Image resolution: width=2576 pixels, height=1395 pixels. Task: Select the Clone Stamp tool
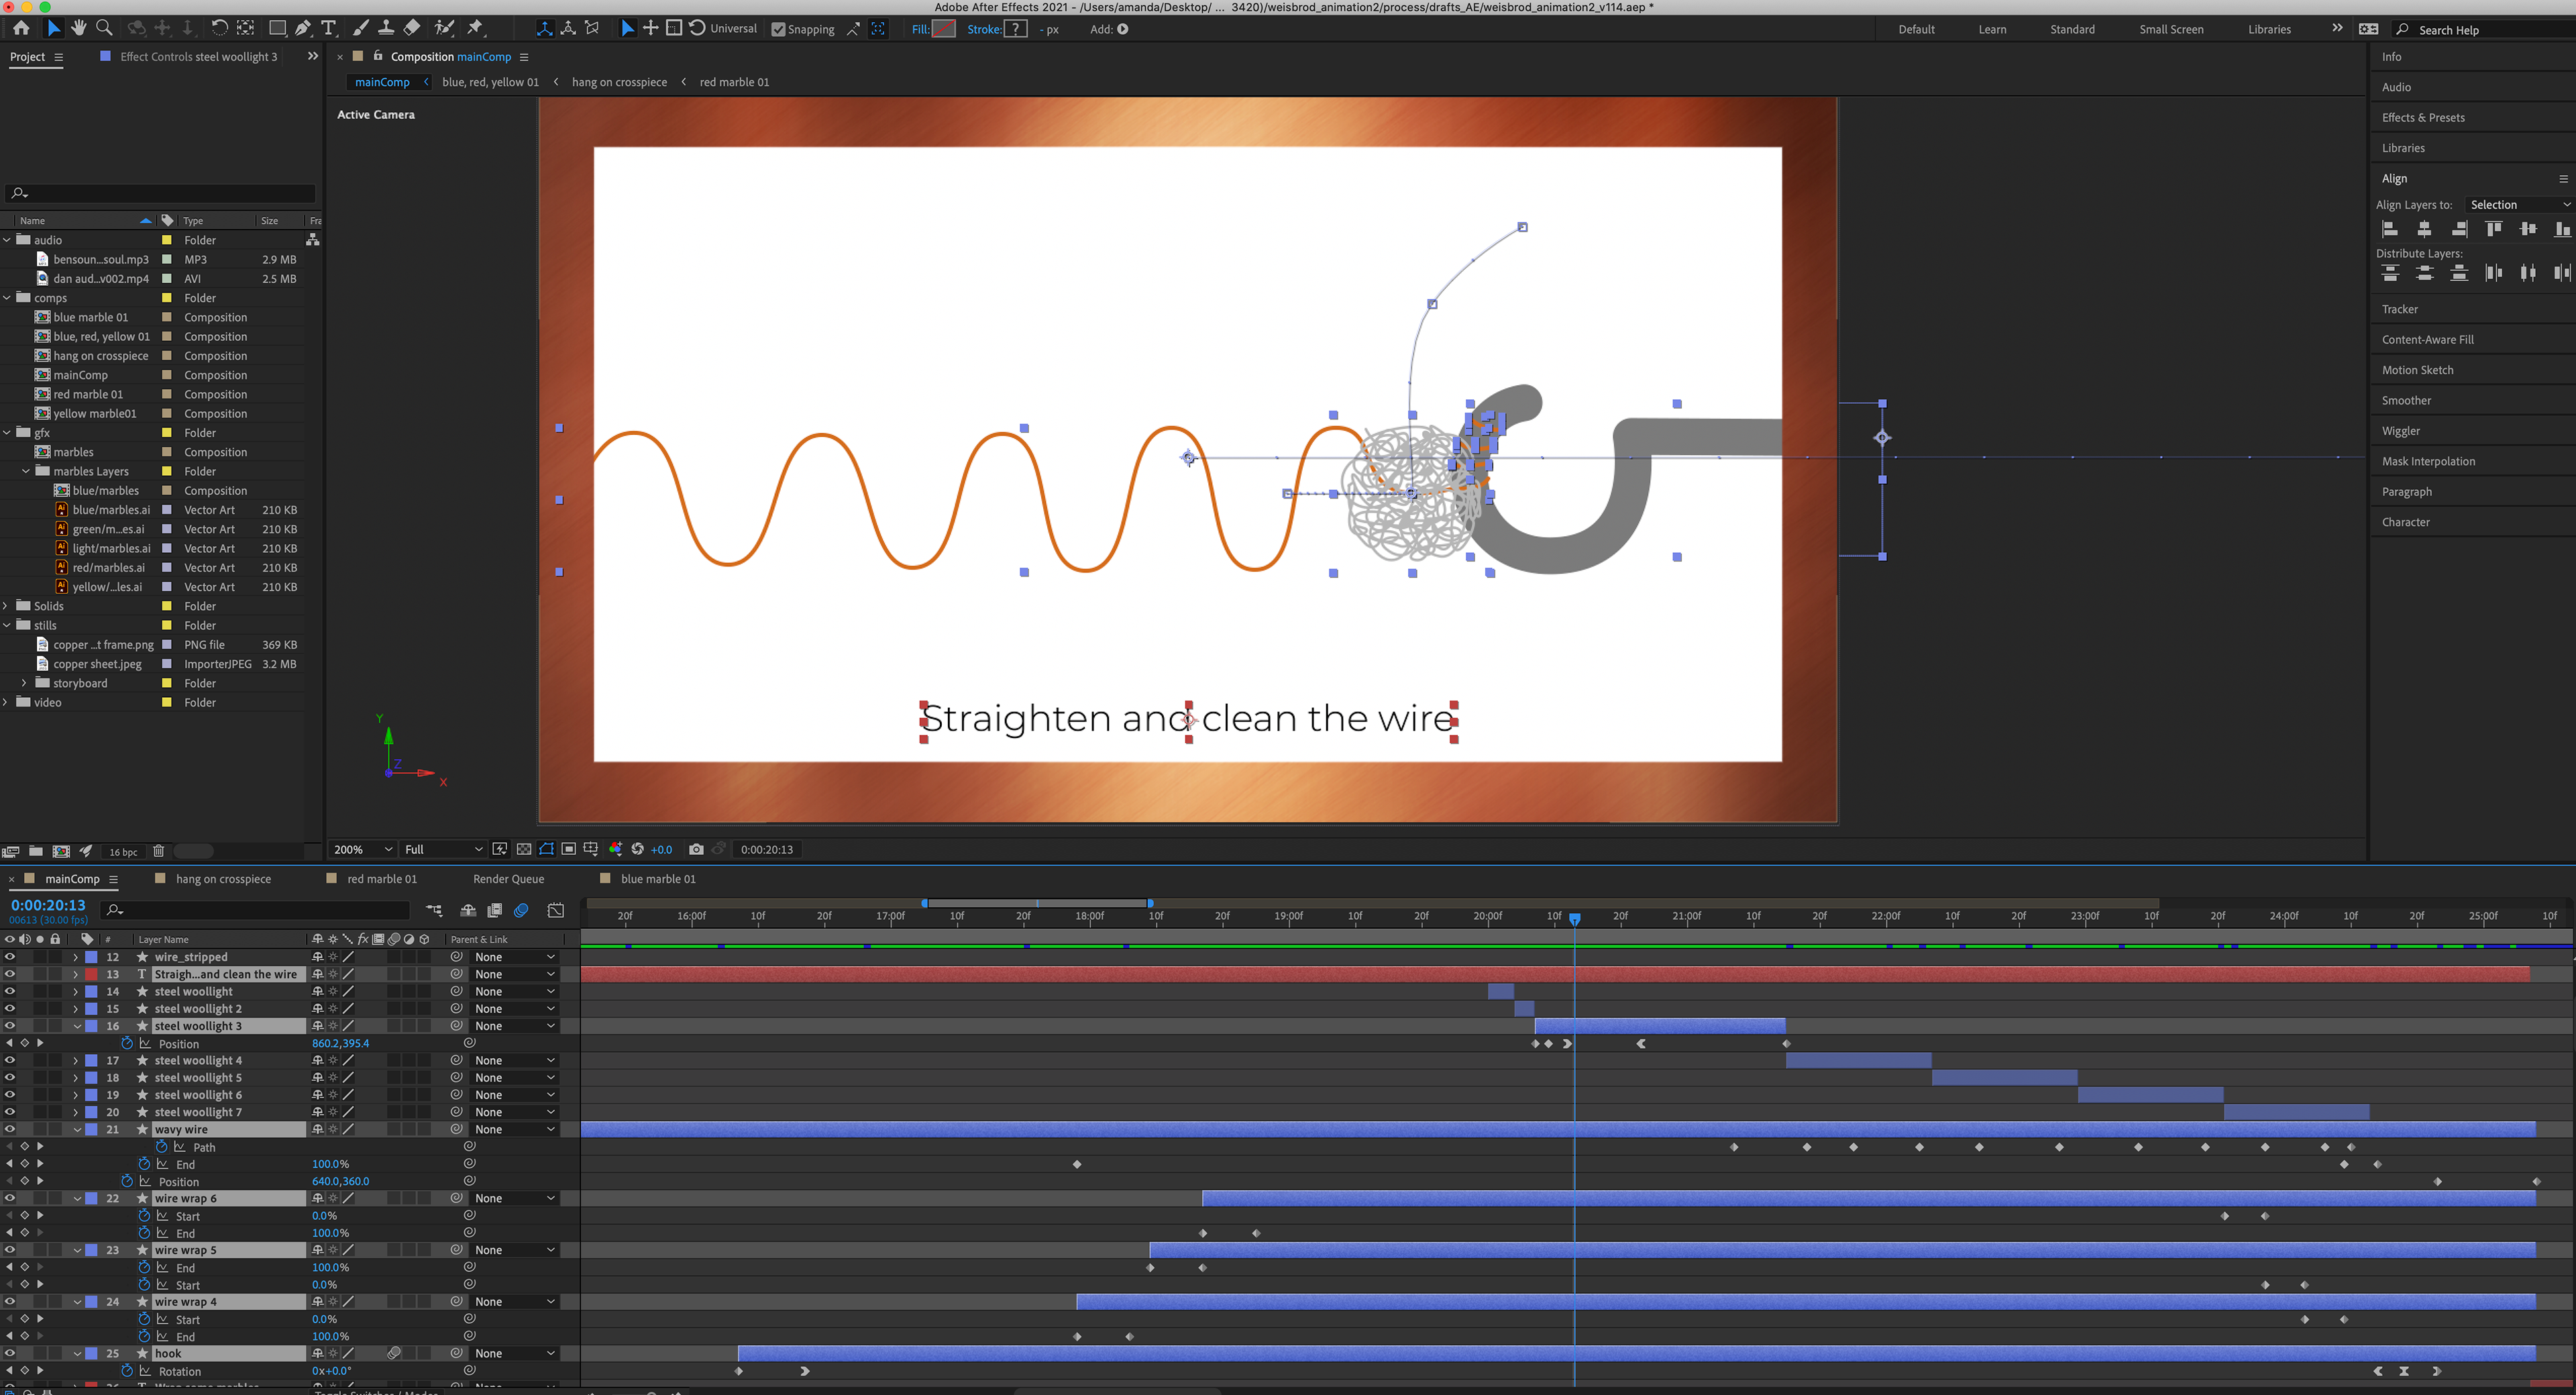click(386, 28)
